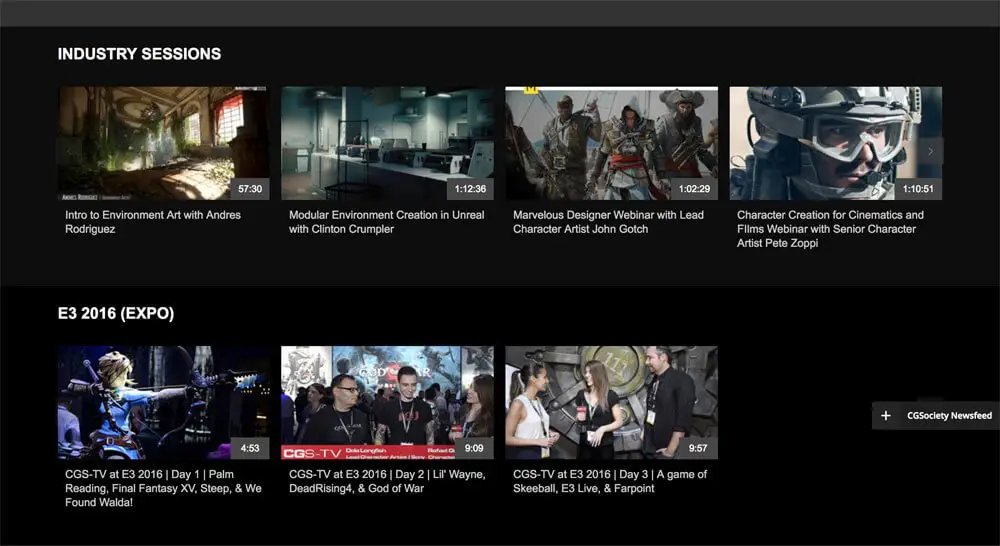Open Intro to Environment Art video thumbnail
This screenshot has width=1000, height=546.
(163, 144)
